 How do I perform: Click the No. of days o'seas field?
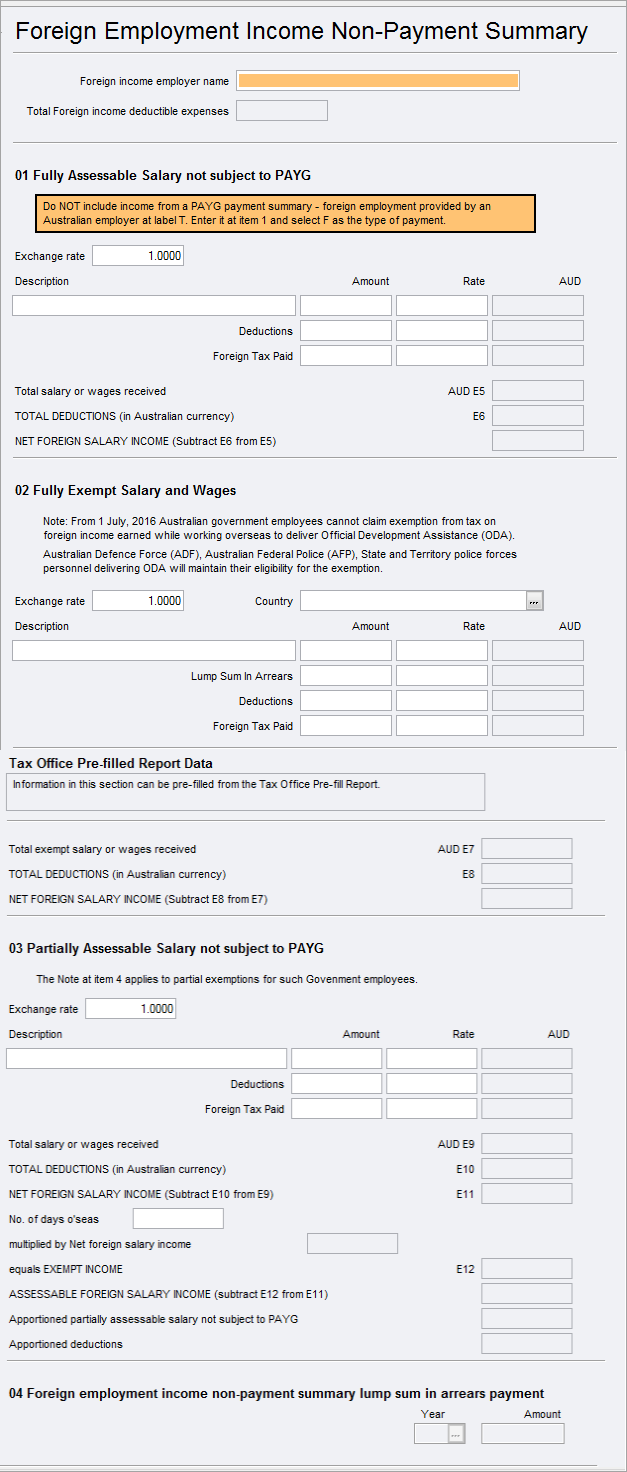coord(178,1219)
